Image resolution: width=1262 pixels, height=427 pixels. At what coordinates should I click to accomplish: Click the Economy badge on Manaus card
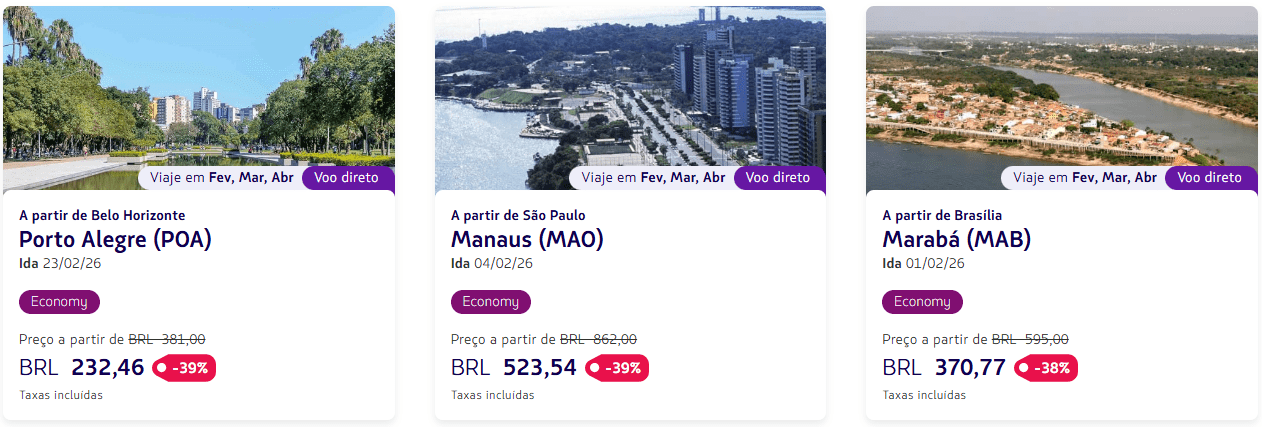pos(491,302)
